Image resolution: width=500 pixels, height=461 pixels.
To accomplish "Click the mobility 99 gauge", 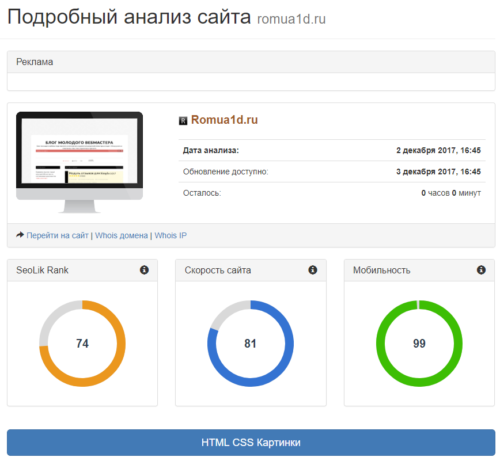I will click(419, 343).
